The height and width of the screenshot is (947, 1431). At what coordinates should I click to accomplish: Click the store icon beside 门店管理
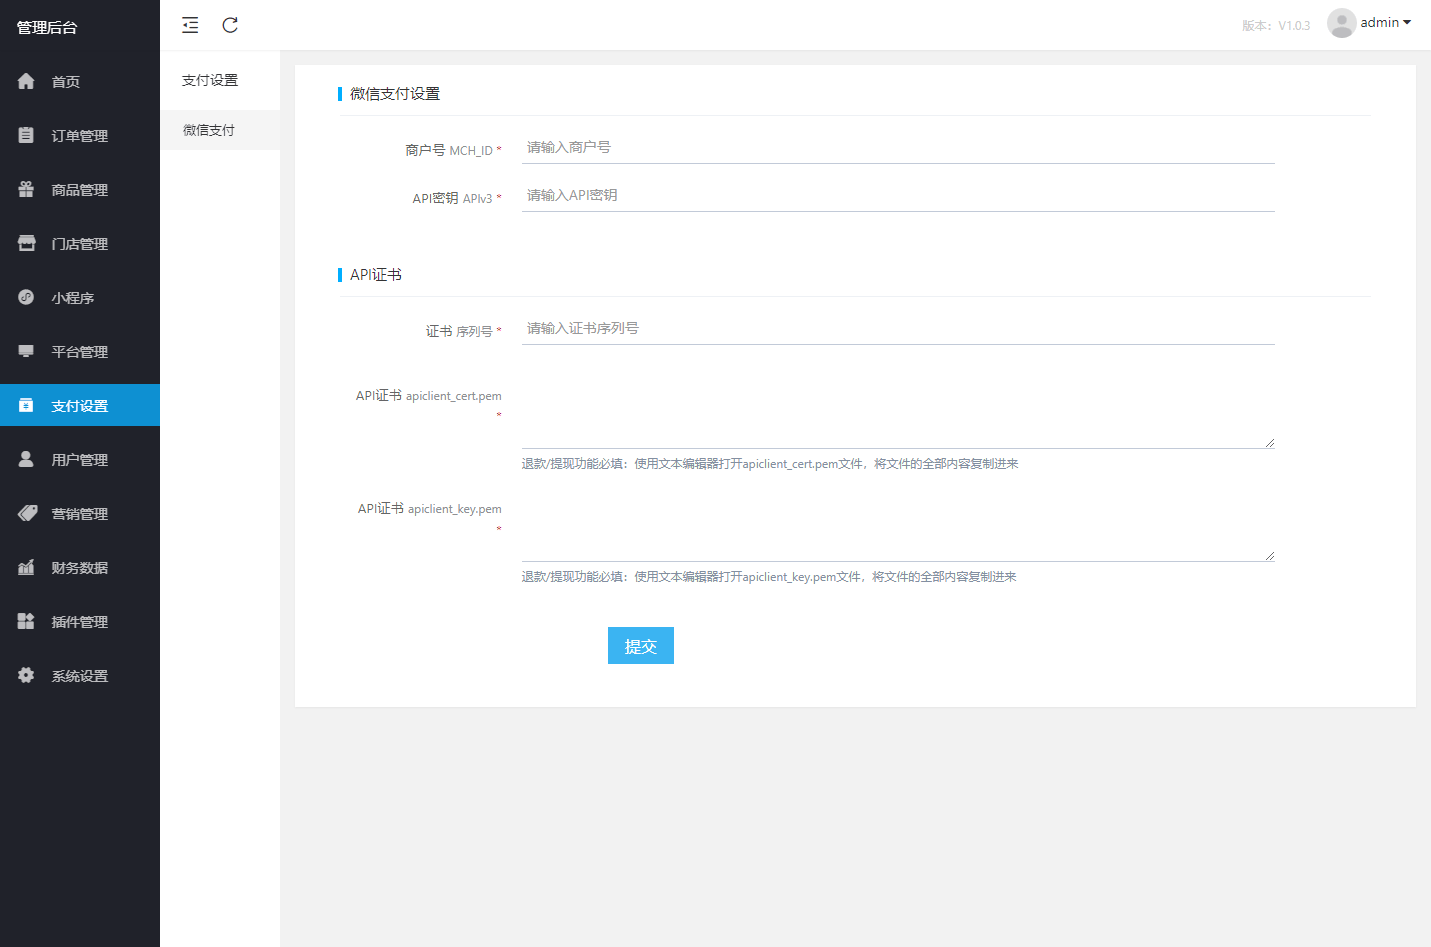point(26,243)
